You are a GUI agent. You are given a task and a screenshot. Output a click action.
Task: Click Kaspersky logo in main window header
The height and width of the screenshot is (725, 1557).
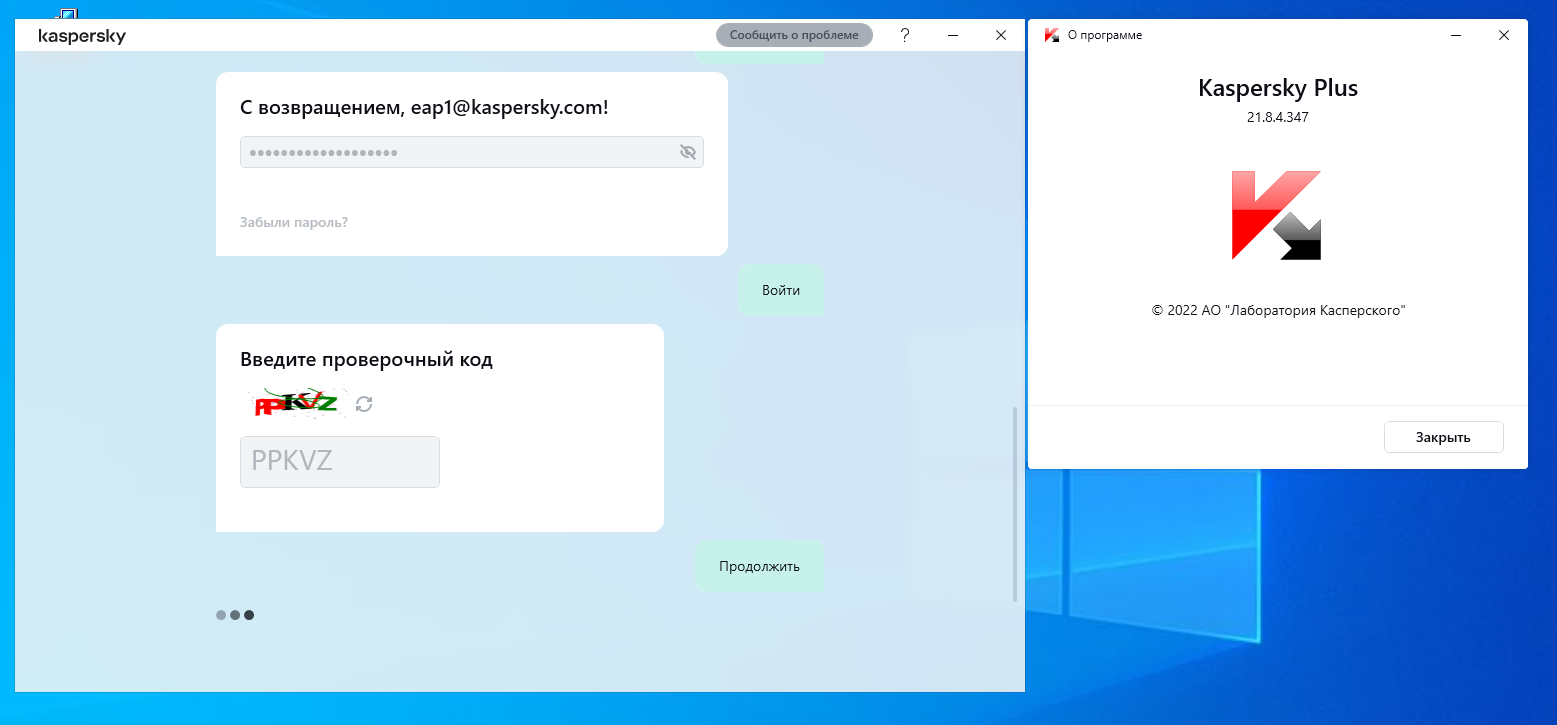click(82, 36)
